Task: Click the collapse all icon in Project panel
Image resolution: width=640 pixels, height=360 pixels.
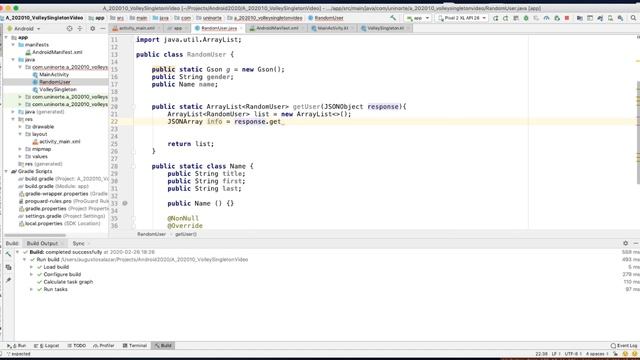Action: coord(80,29)
